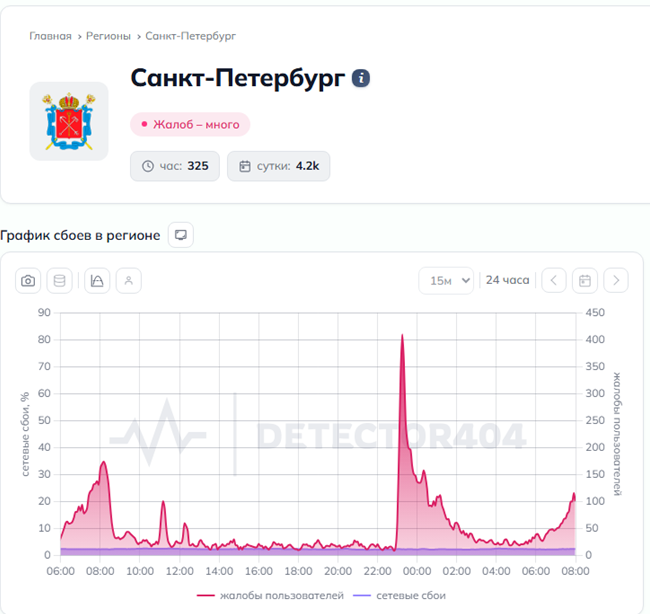Screen dimensions: 650x614
Task: Click the camera screenshot icon above the chart
Action: tap(29, 281)
